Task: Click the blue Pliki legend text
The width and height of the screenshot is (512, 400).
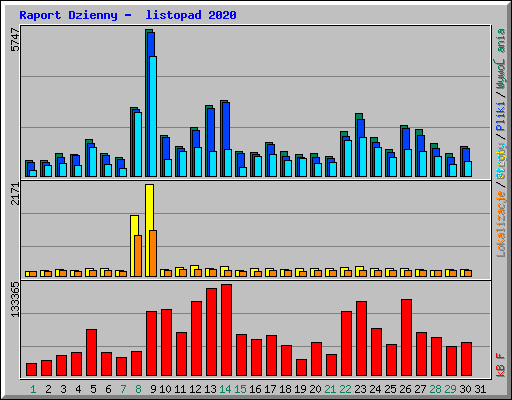Action: coord(501,116)
